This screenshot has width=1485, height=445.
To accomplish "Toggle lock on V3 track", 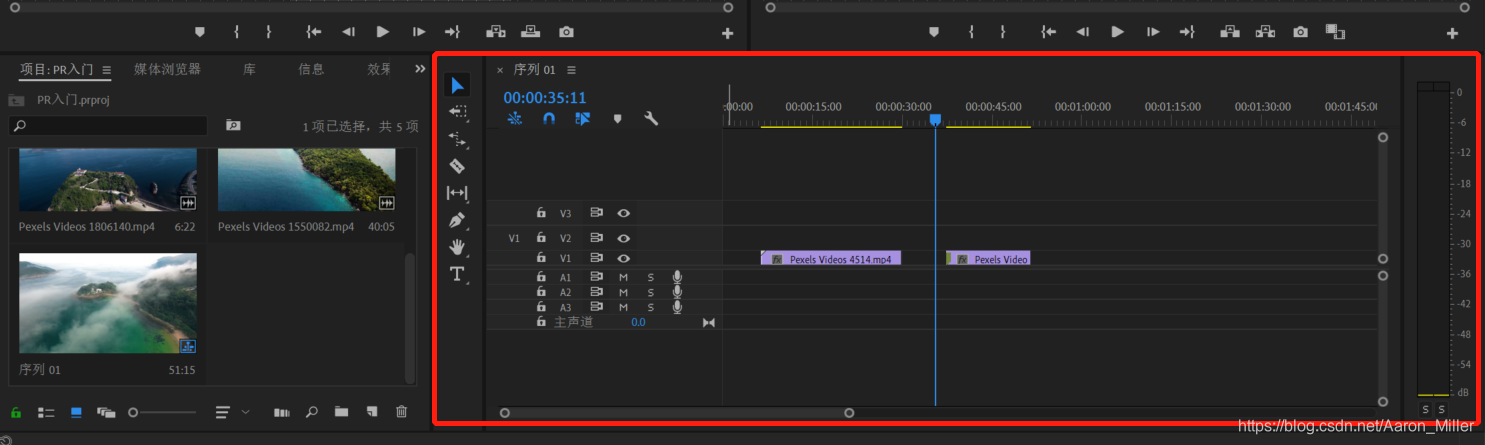I will [541, 213].
